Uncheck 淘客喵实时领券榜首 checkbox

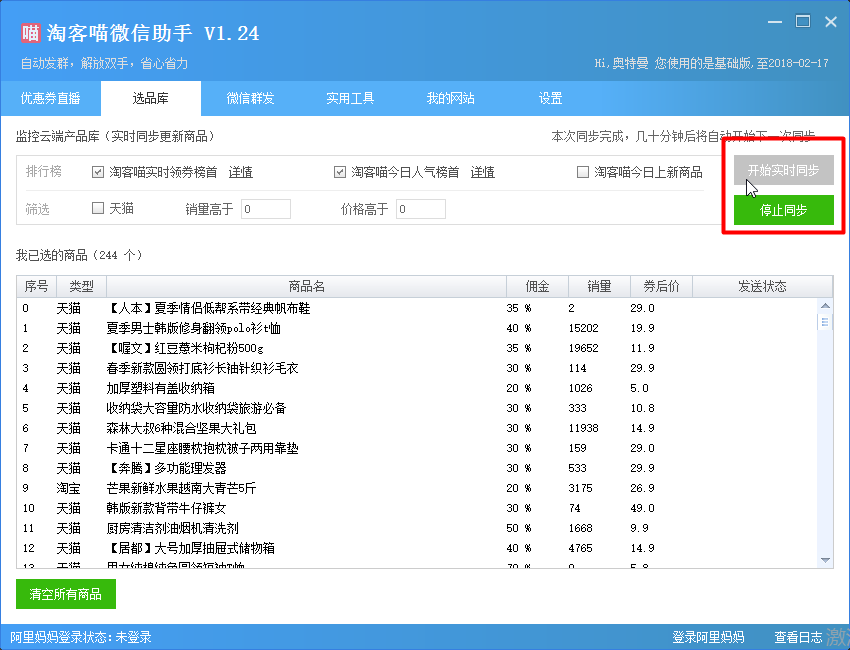[x=98, y=172]
